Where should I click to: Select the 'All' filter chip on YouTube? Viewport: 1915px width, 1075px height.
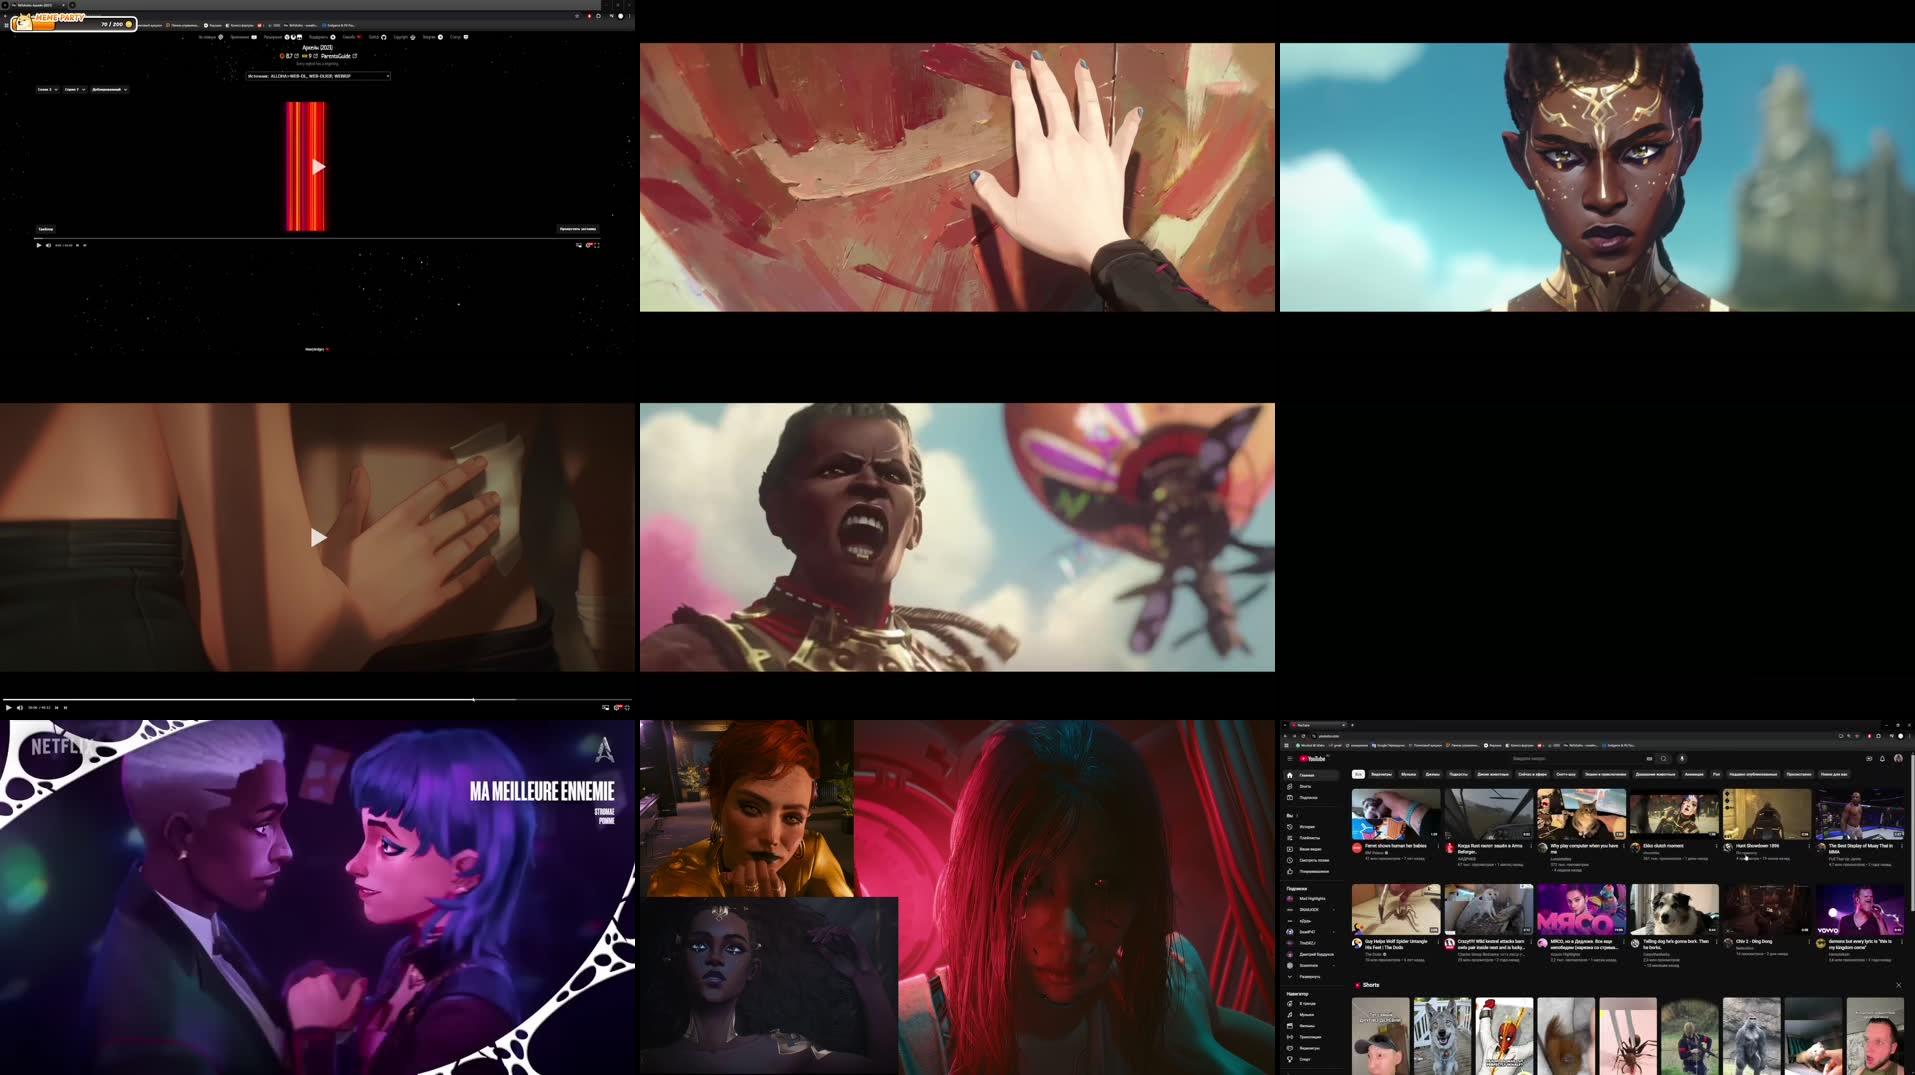coord(1358,774)
